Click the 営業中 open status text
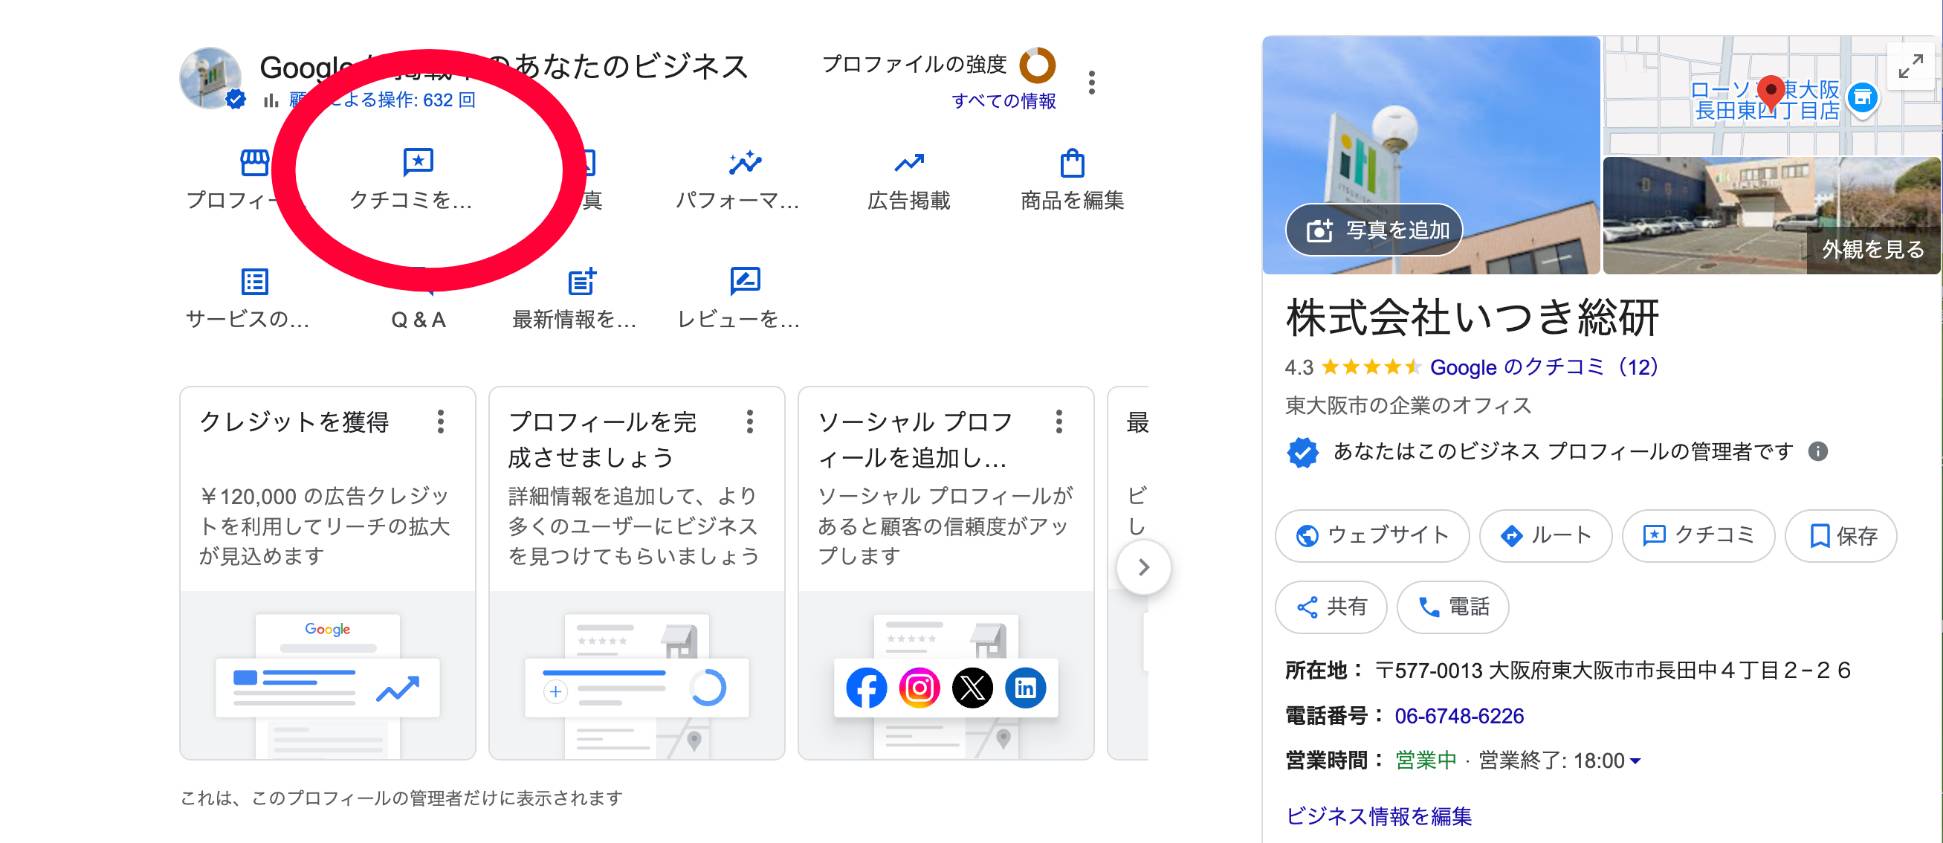The height and width of the screenshot is (843, 1943). point(1426,761)
